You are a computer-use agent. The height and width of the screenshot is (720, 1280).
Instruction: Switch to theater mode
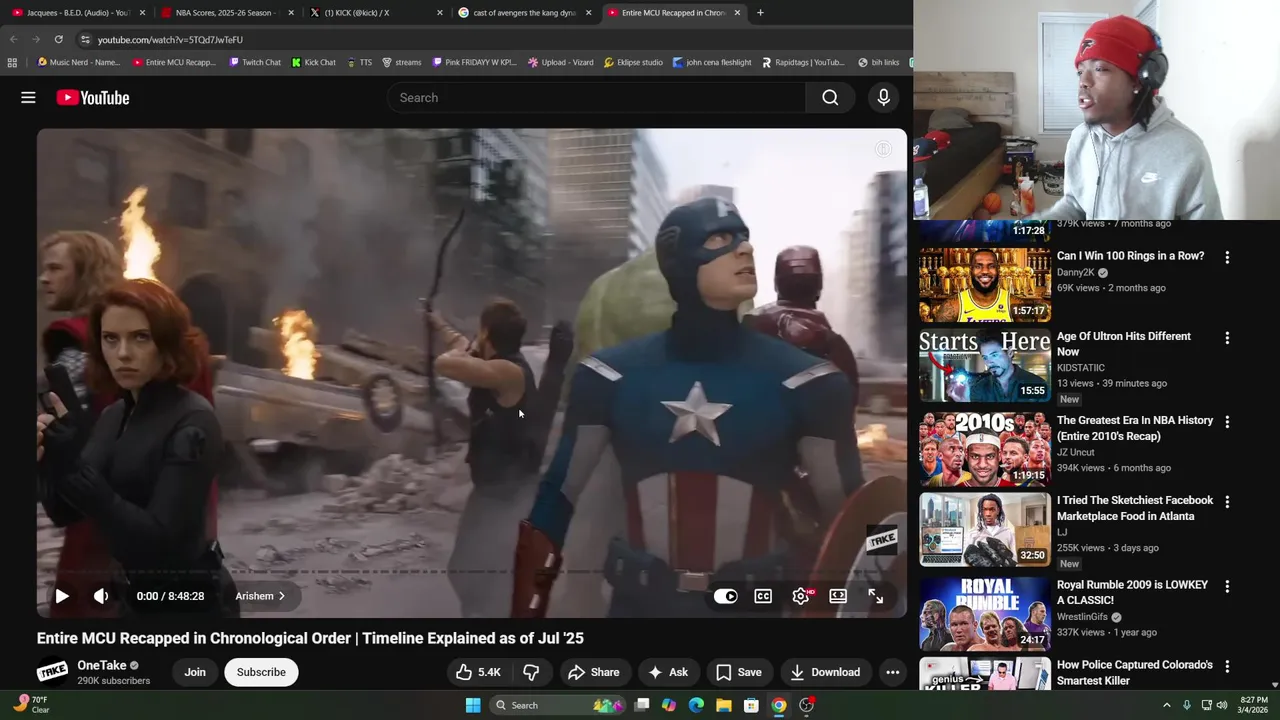[x=838, y=596]
